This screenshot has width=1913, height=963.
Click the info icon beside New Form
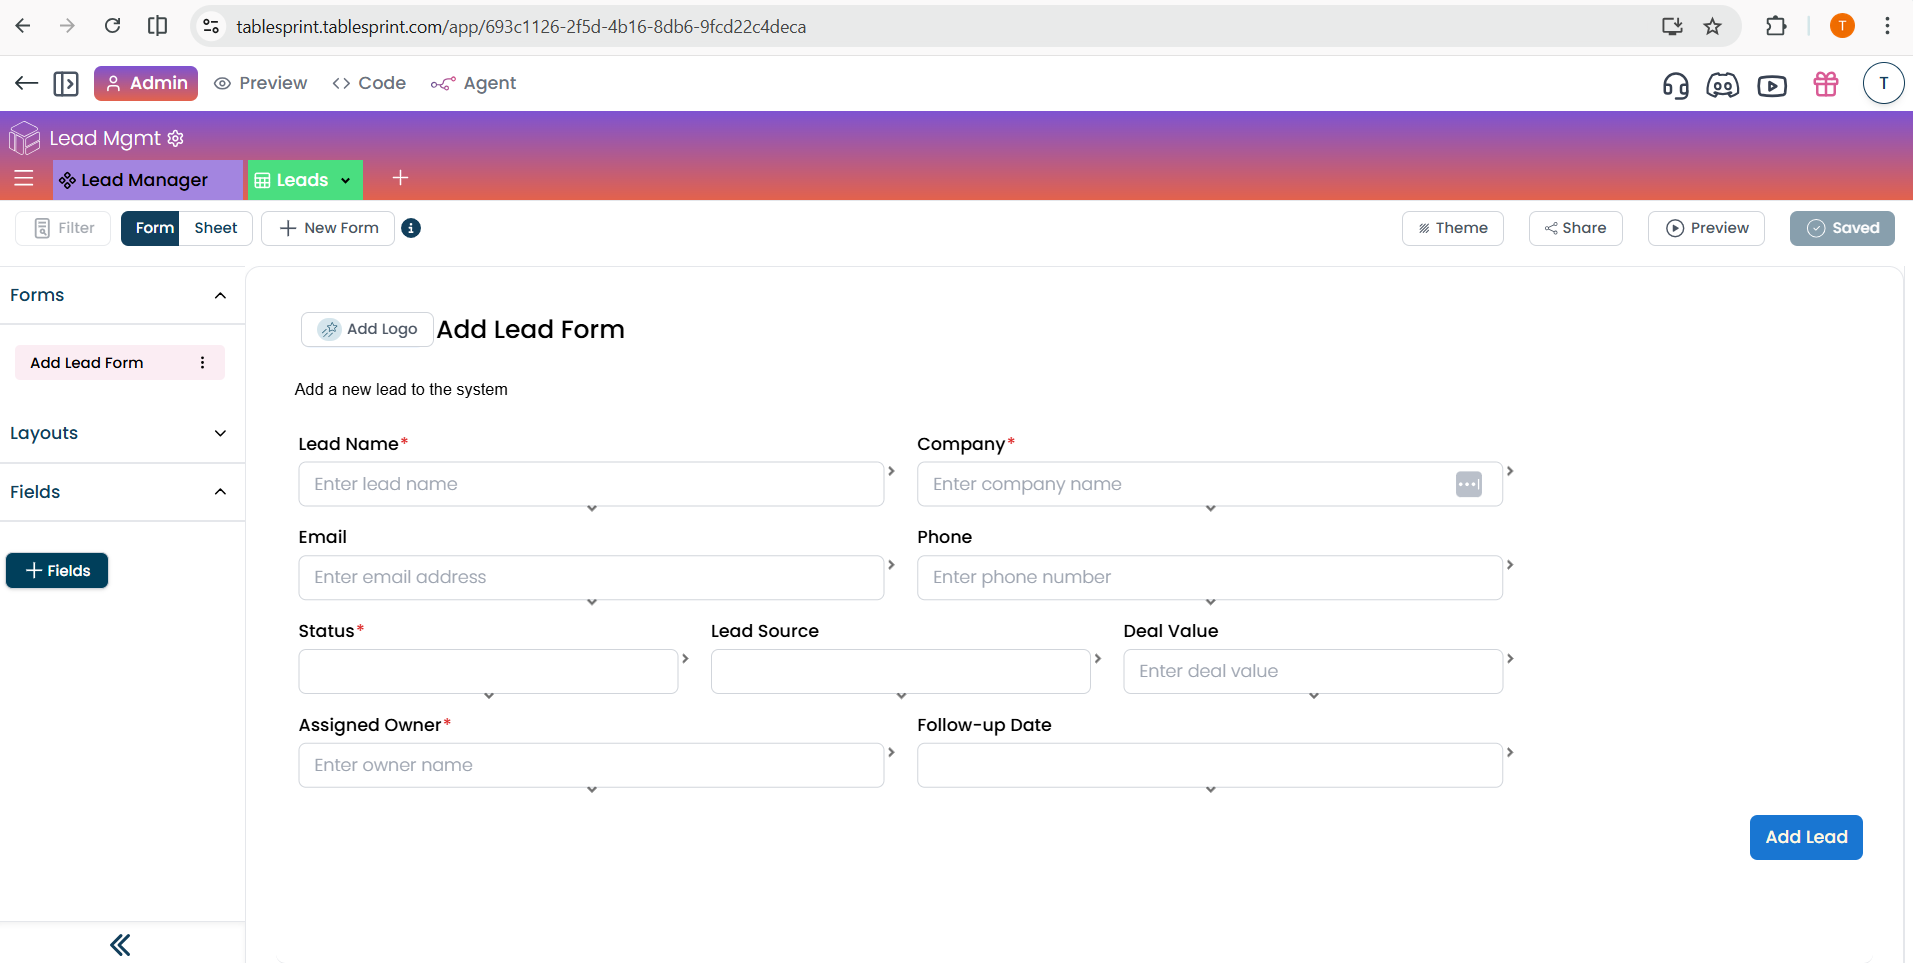pyautogui.click(x=411, y=228)
